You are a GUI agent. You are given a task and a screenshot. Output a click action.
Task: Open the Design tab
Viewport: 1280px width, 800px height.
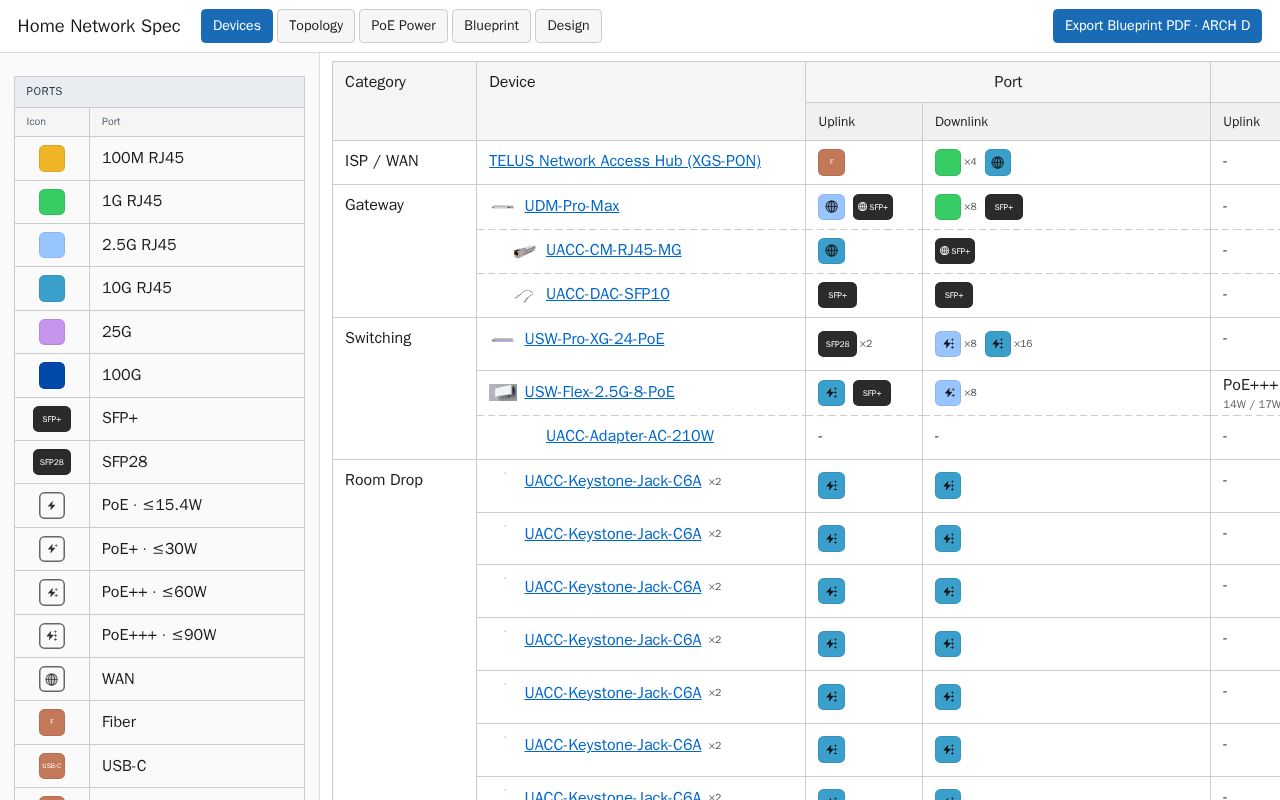(568, 26)
